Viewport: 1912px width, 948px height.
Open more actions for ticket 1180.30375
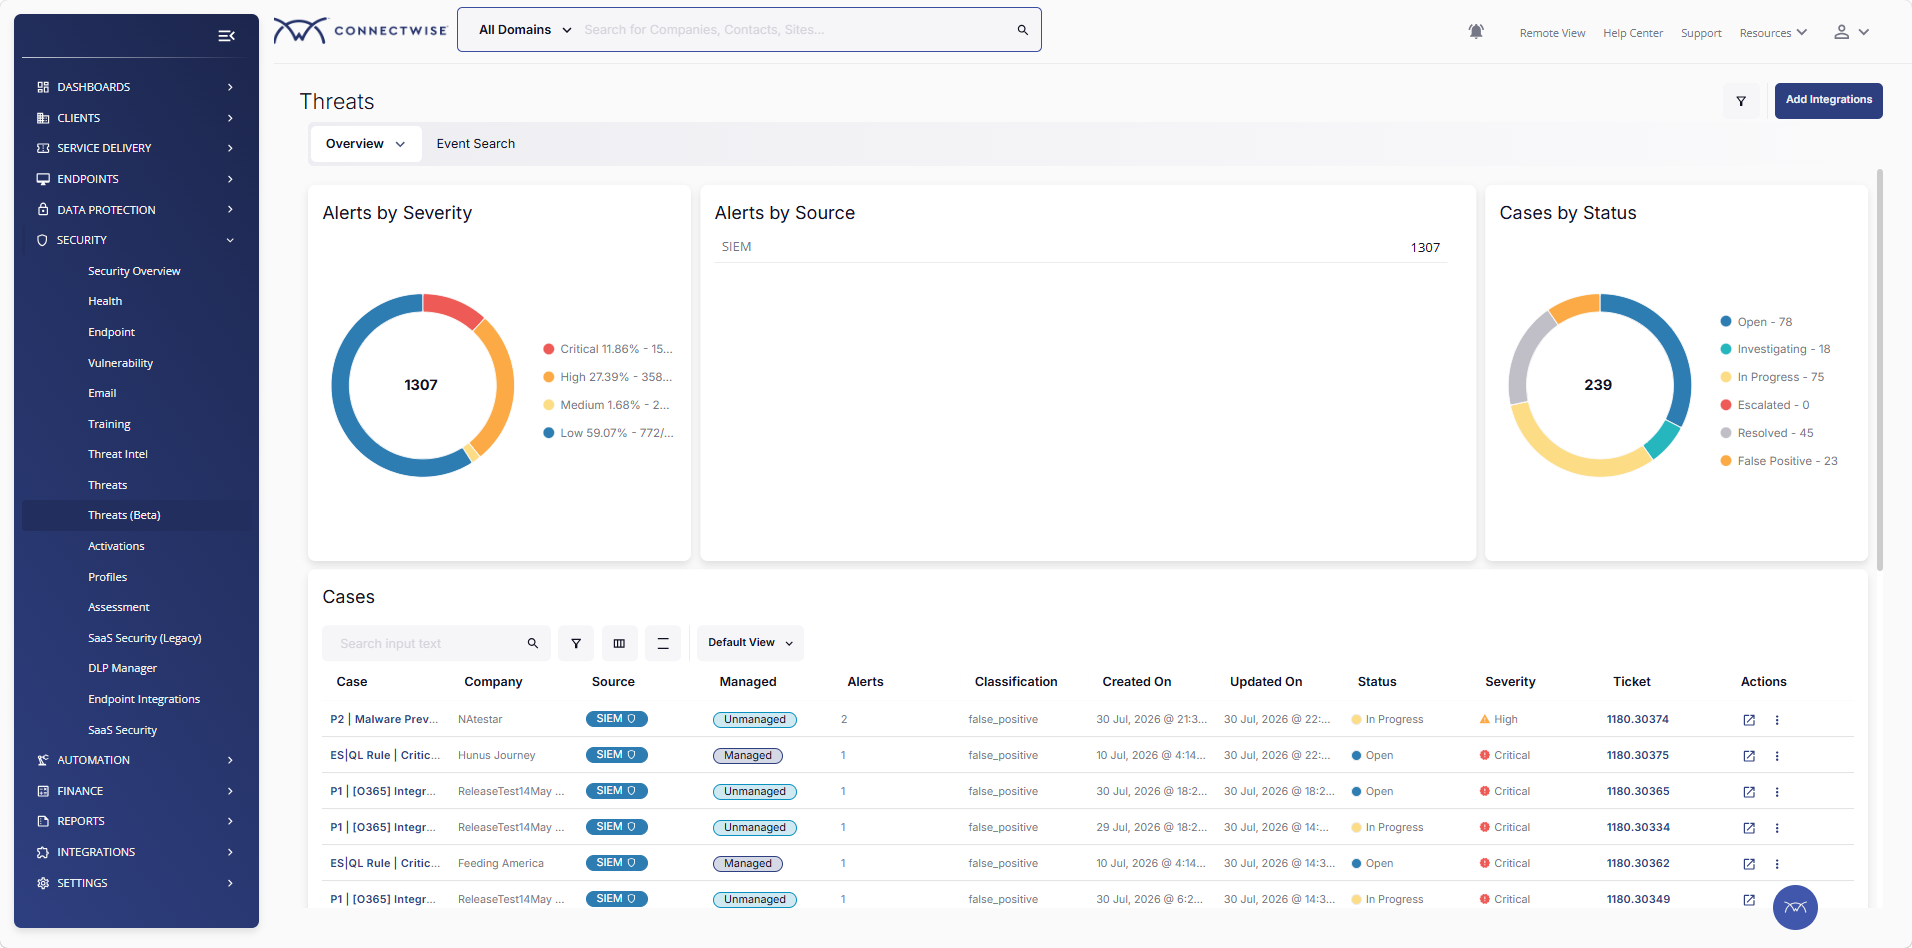click(1777, 756)
